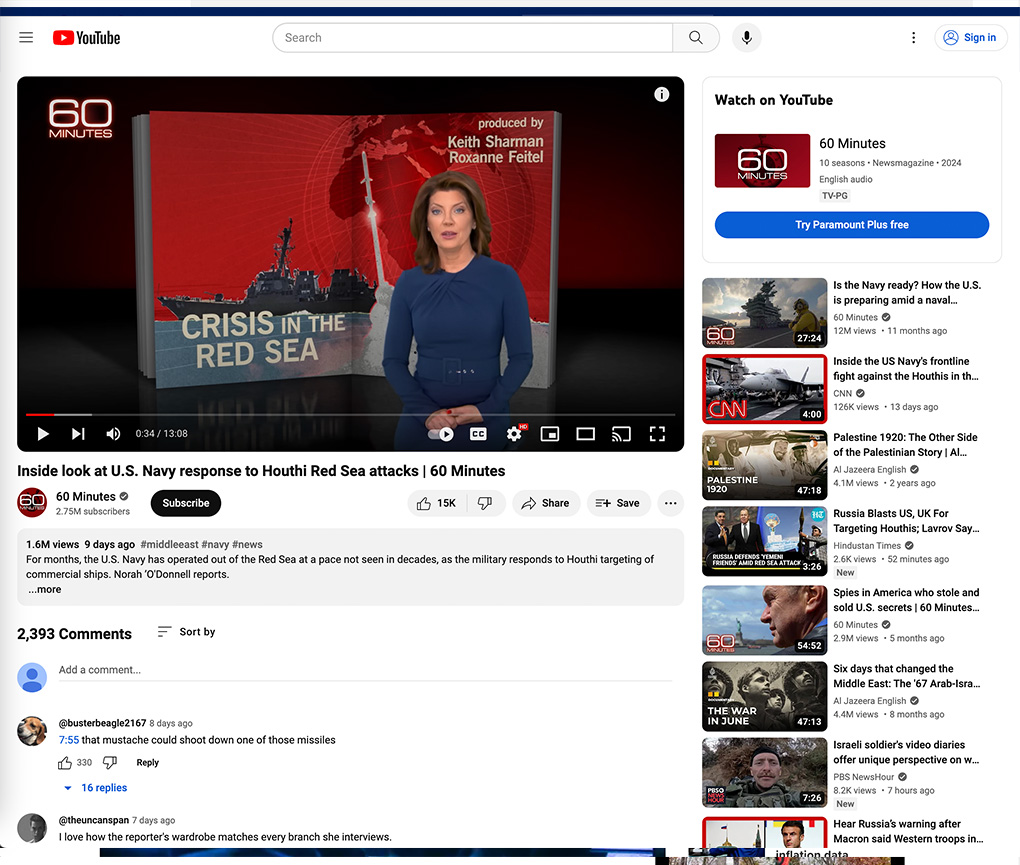The image size is (1020, 865).
Task: Toggle closed captions (CC)
Action: click(x=478, y=434)
